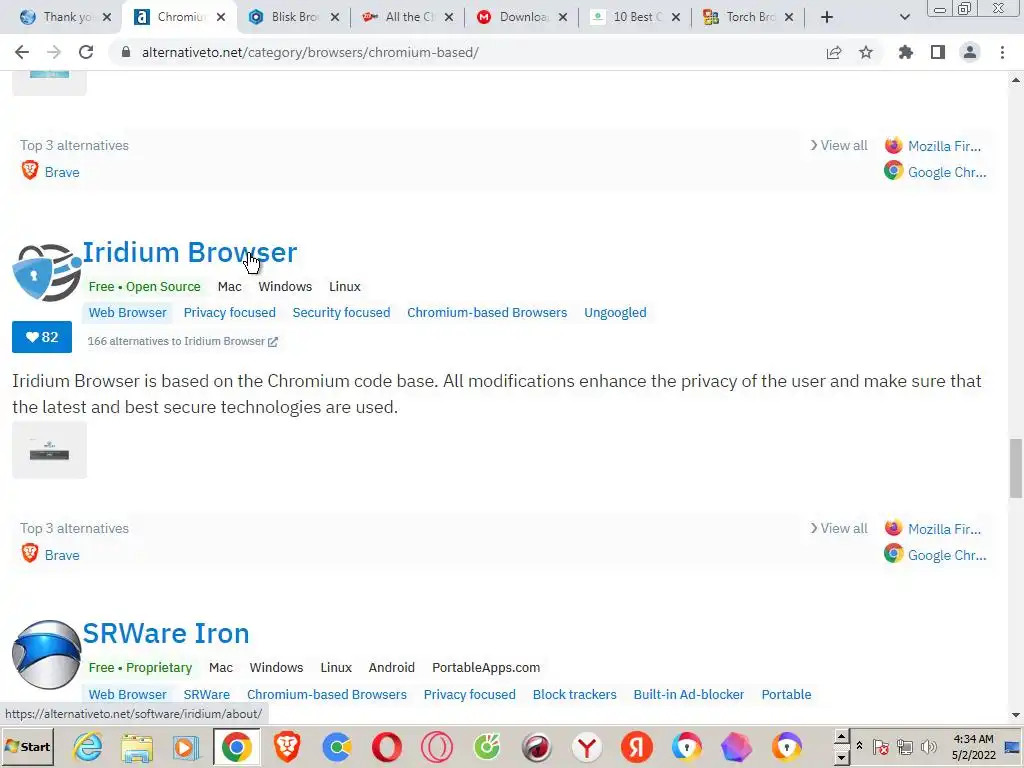Click the SRWare Iron logo

[46, 654]
